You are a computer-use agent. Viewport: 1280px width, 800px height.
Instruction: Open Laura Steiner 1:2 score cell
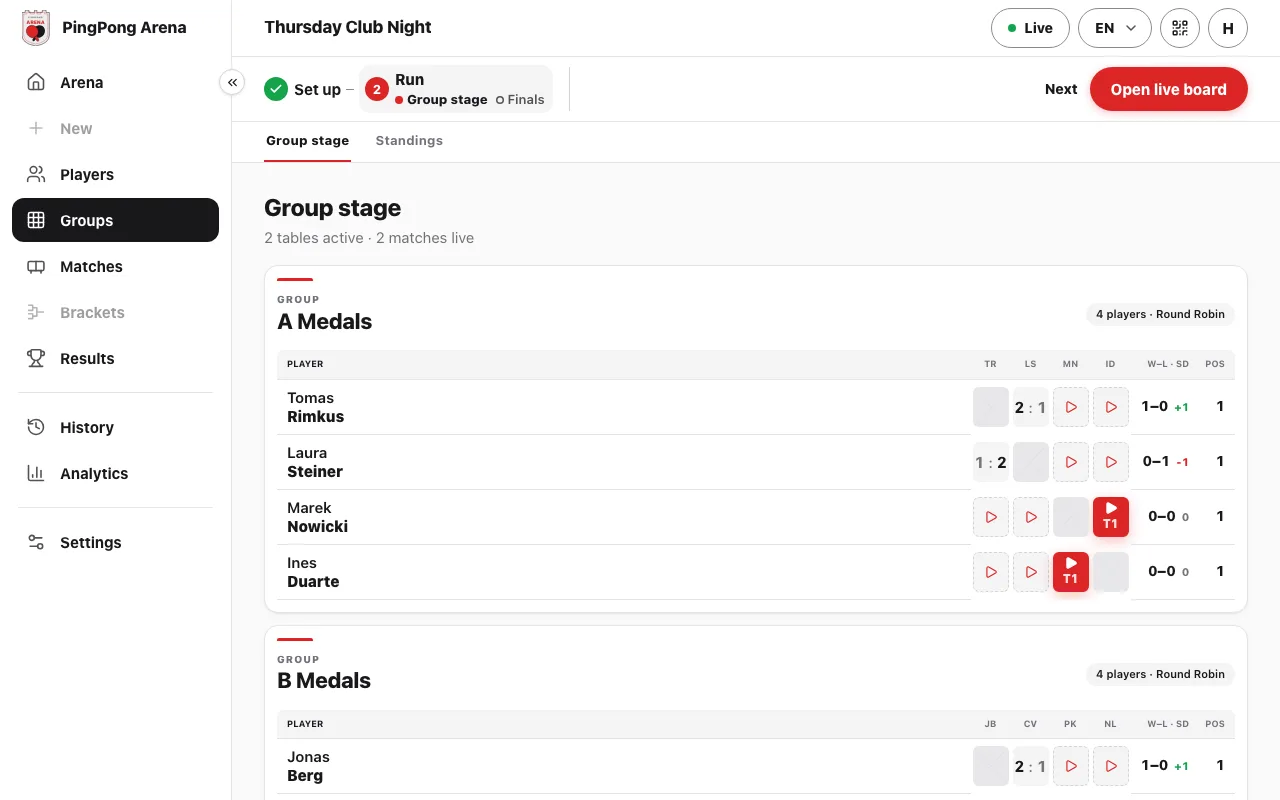[x=991, y=462]
